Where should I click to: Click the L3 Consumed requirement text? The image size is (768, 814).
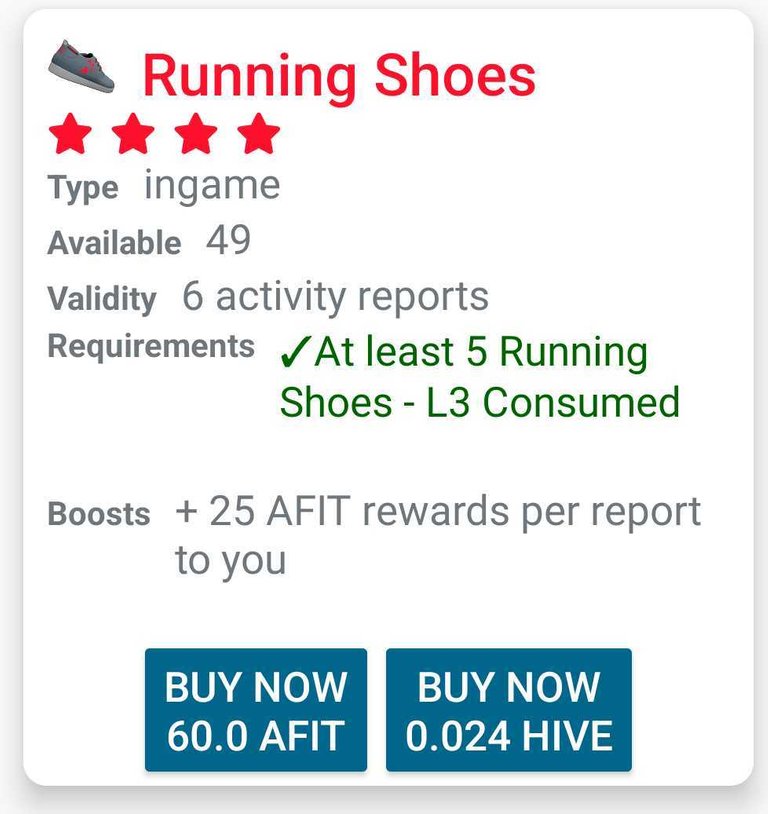[x=553, y=402]
